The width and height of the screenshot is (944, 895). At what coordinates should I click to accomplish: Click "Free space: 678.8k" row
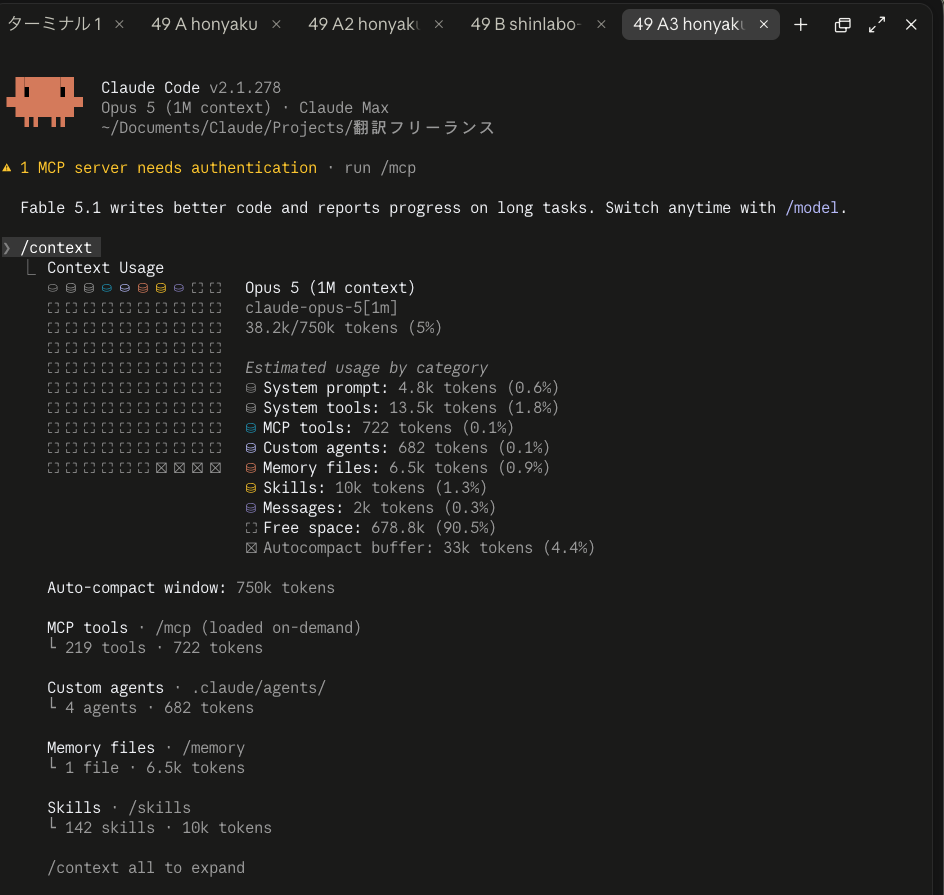click(370, 528)
